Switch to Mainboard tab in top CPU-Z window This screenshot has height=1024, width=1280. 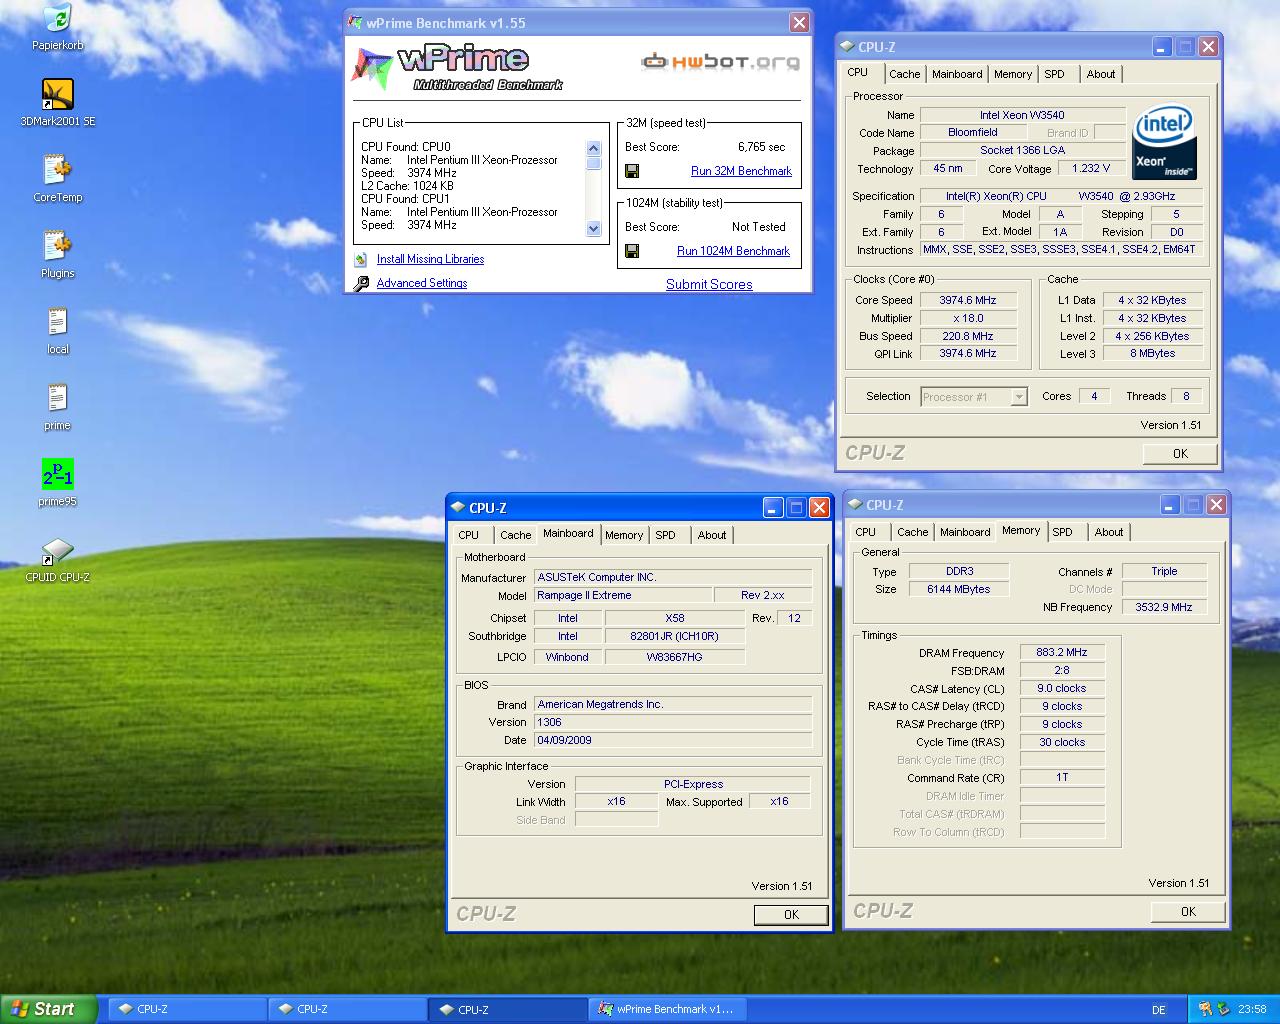957,74
